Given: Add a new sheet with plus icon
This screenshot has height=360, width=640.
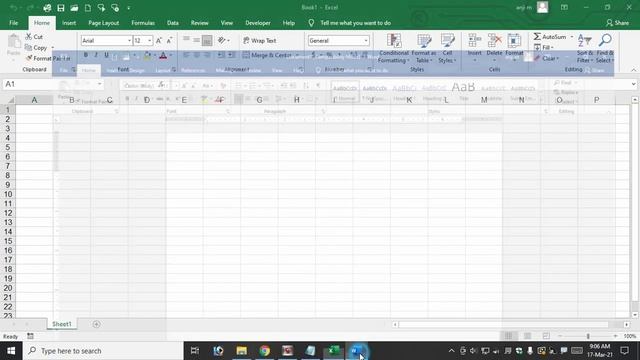Looking at the screenshot, I should click(x=96, y=324).
